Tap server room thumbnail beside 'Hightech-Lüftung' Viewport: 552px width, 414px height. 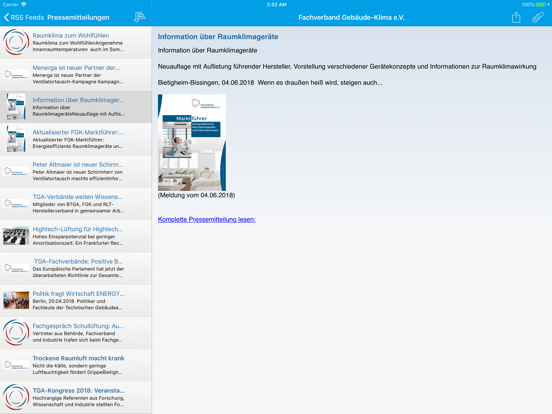pyautogui.click(x=16, y=236)
